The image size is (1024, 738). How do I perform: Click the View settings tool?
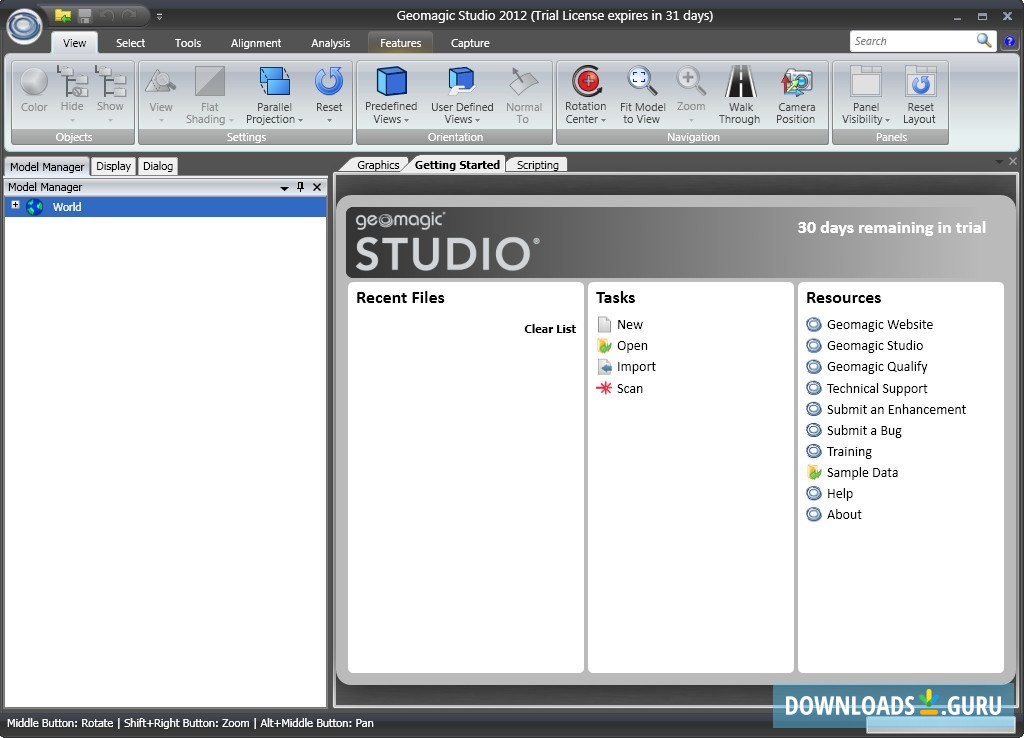point(161,95)
